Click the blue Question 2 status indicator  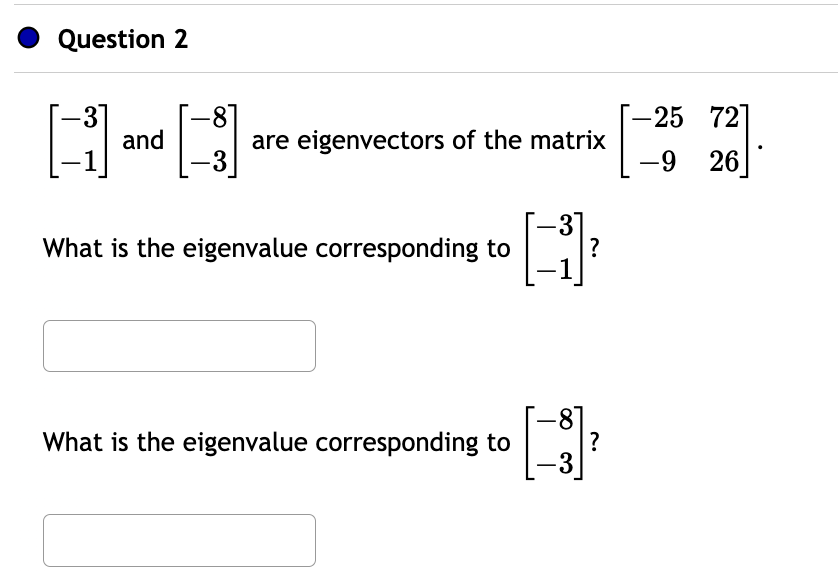pos(27,38)
